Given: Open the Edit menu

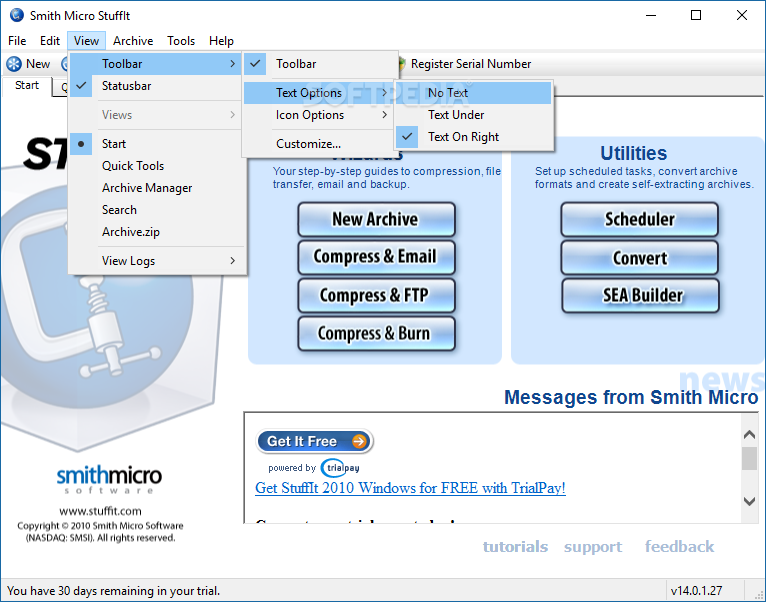Looking at the screenshot, I should click(x=50, y=41).
